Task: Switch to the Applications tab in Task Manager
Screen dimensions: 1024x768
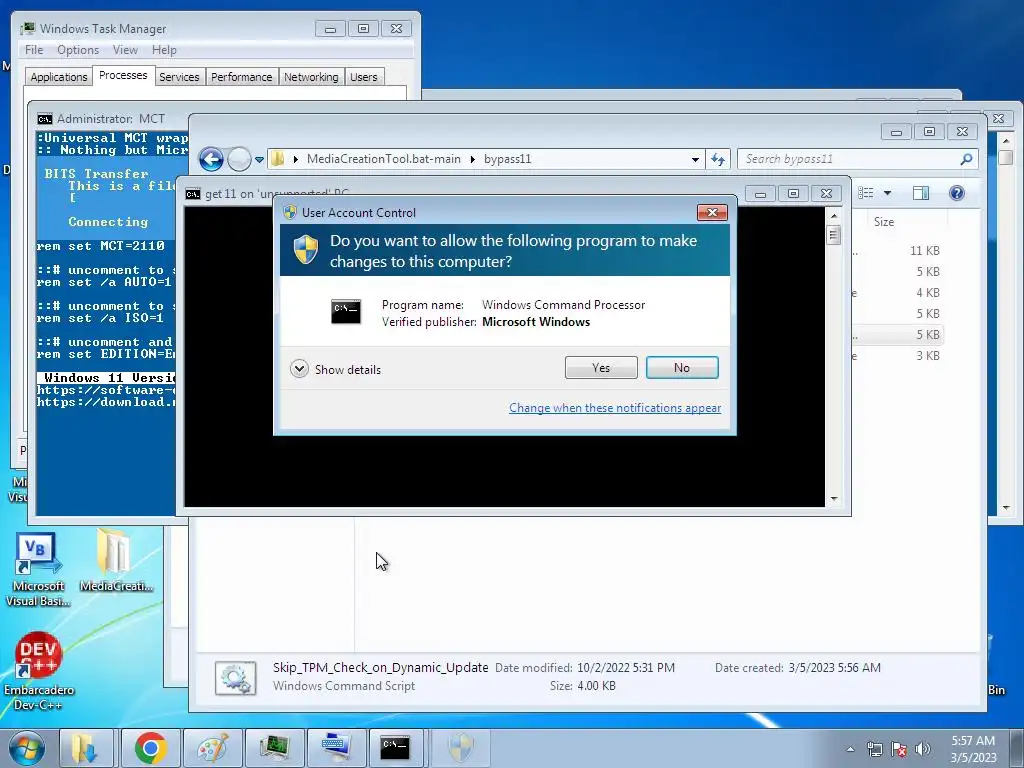Action: (59, 77)
